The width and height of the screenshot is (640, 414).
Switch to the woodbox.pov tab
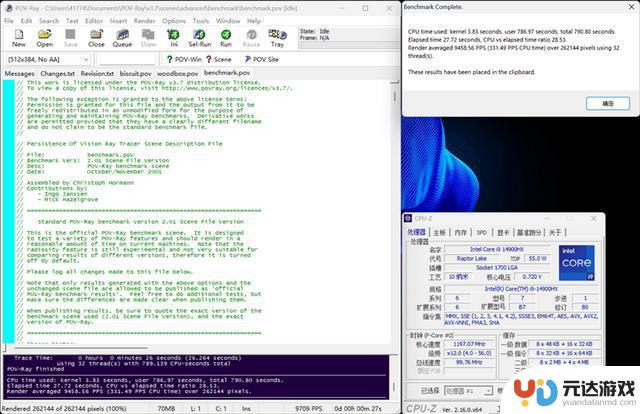click(x=178, y=73)
